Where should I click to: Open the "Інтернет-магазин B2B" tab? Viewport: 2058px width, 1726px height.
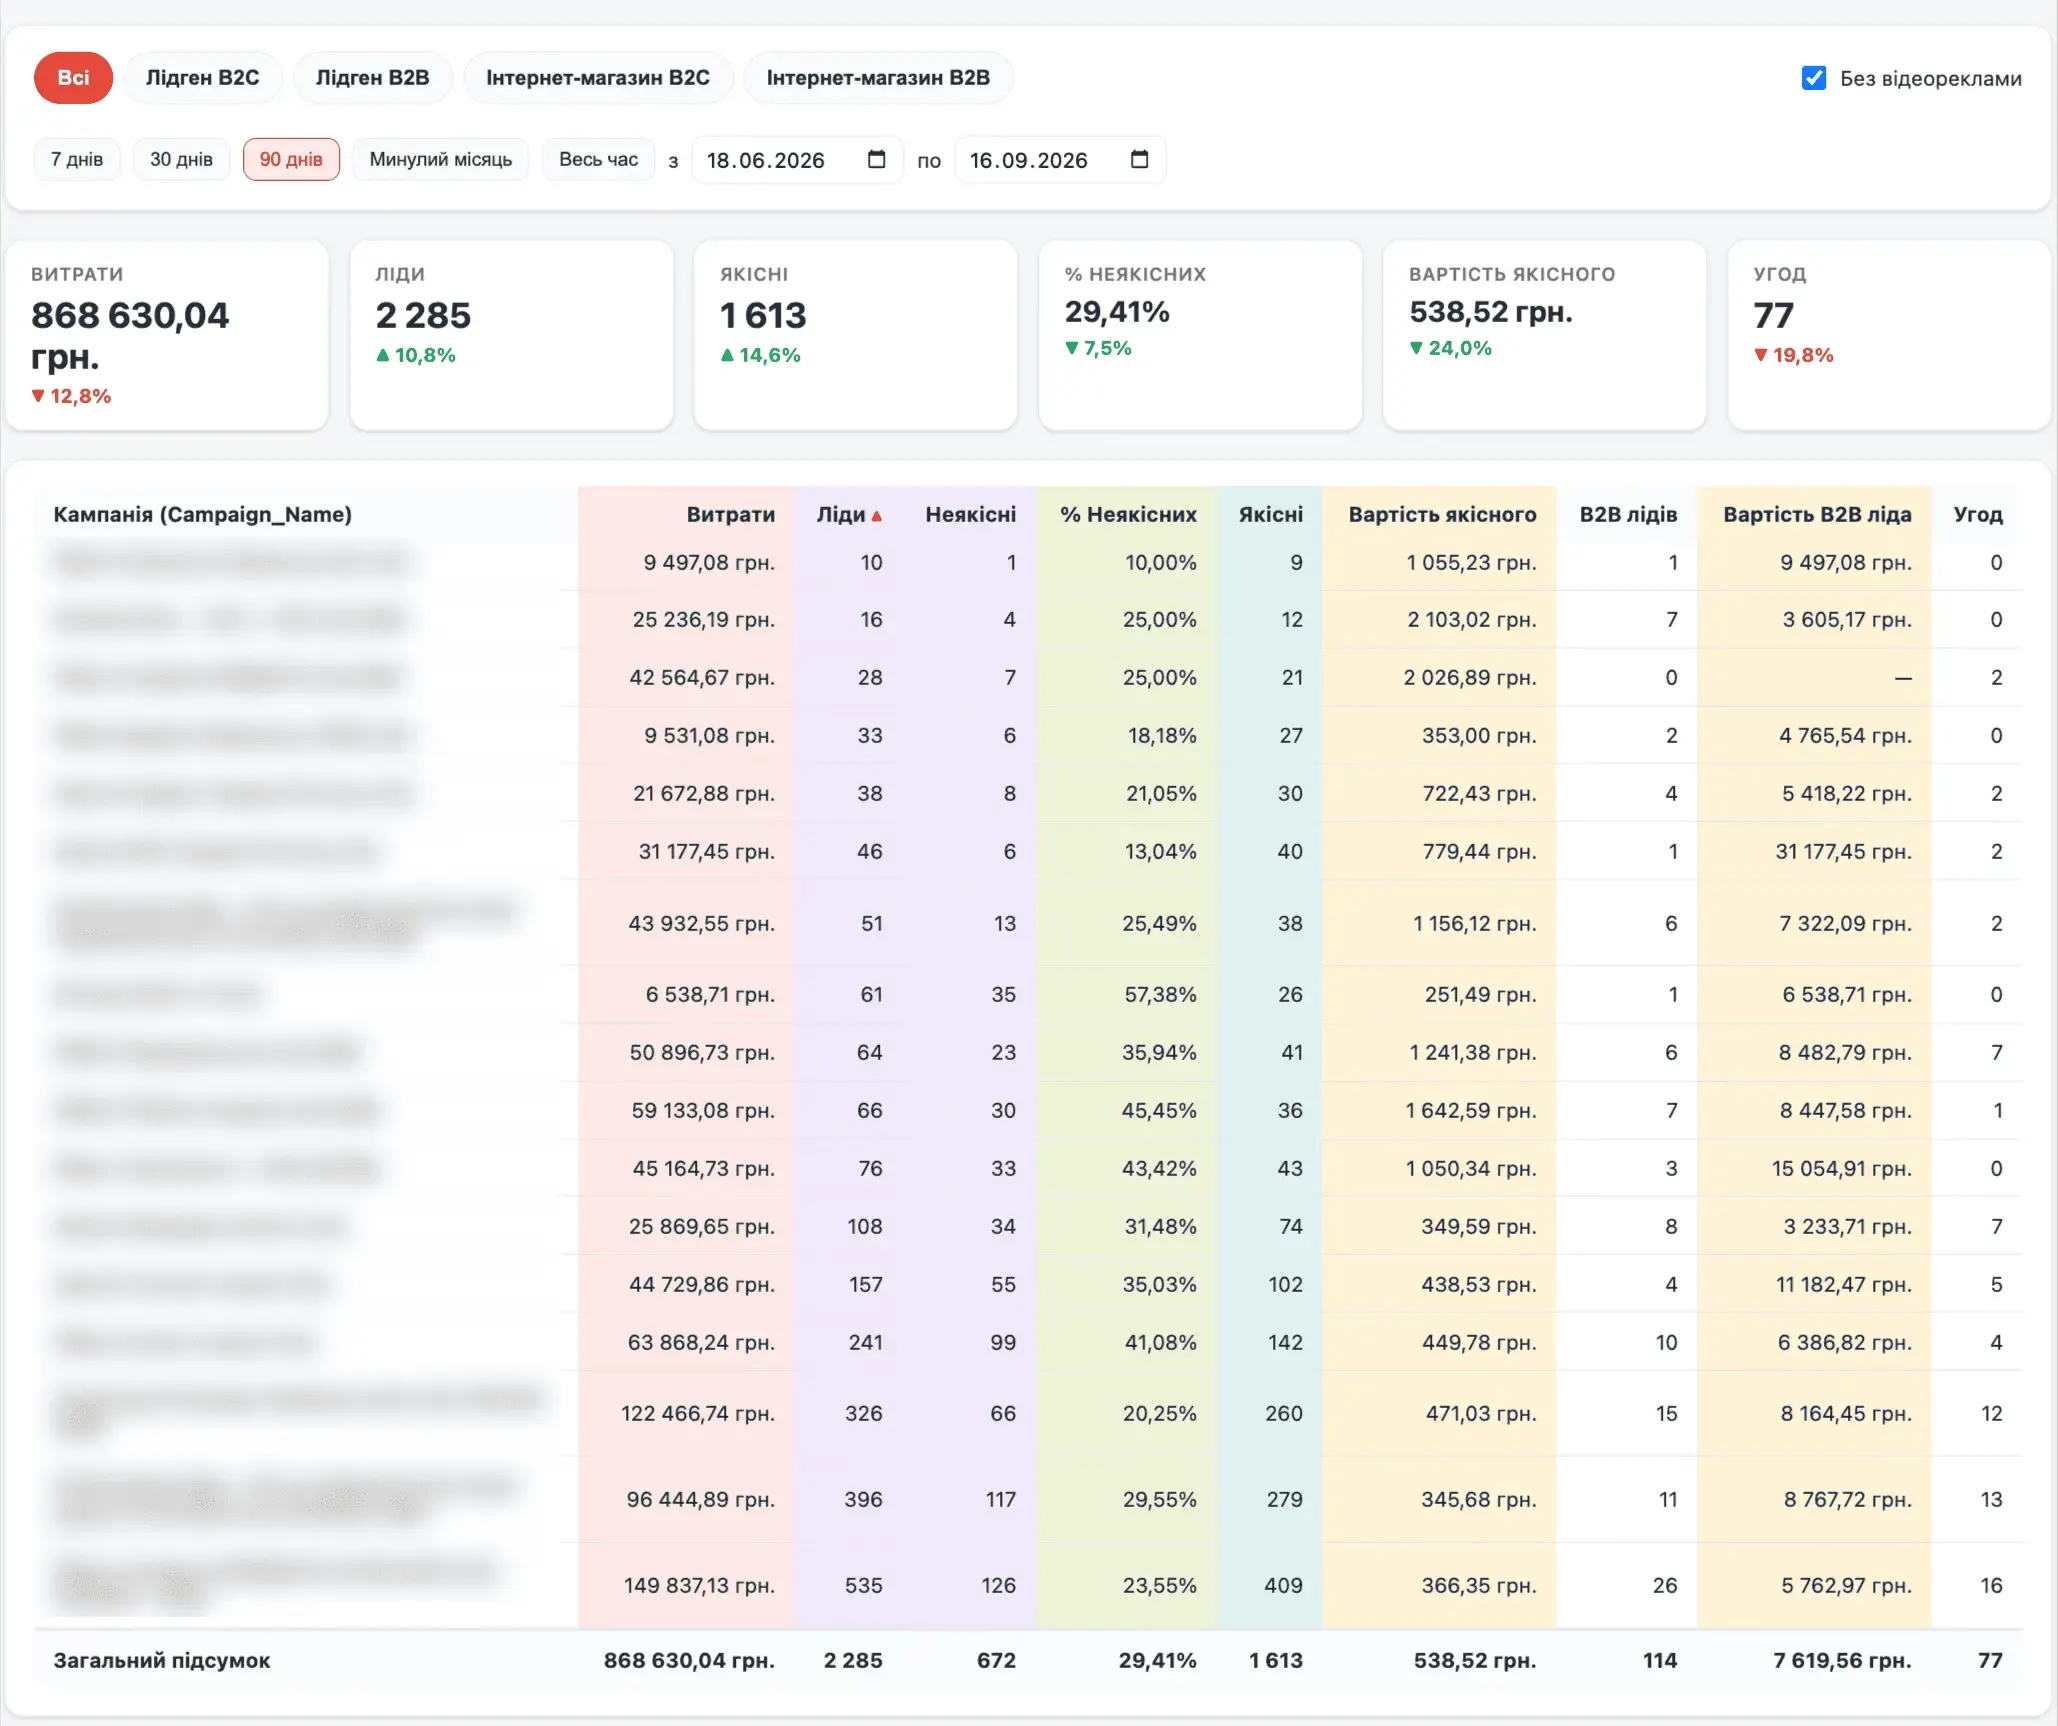pyautogui.click(x=878, y=78)
